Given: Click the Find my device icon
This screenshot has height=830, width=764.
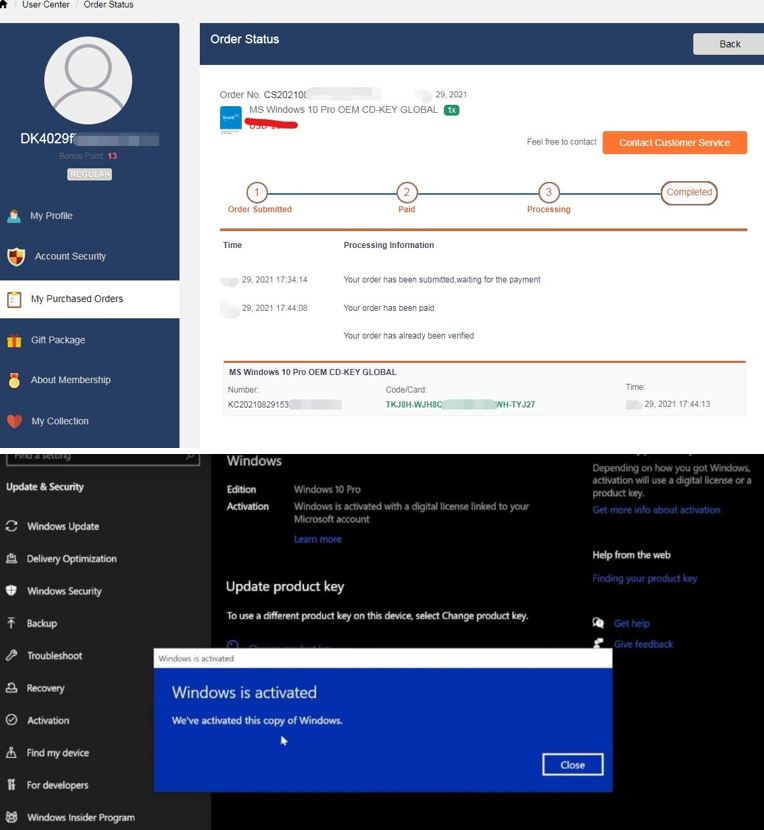Looking at the screenshot, I should click(x=11, y=752).
